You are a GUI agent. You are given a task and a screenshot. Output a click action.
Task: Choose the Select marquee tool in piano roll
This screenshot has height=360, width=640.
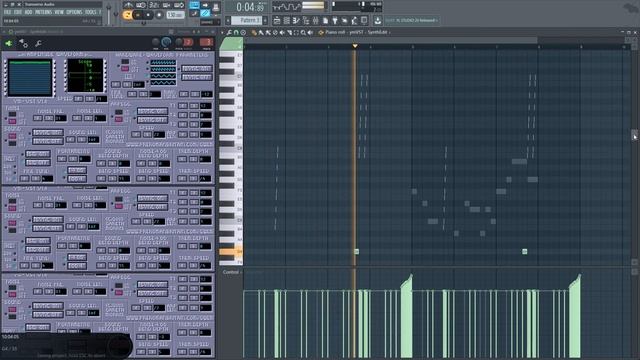296,32
